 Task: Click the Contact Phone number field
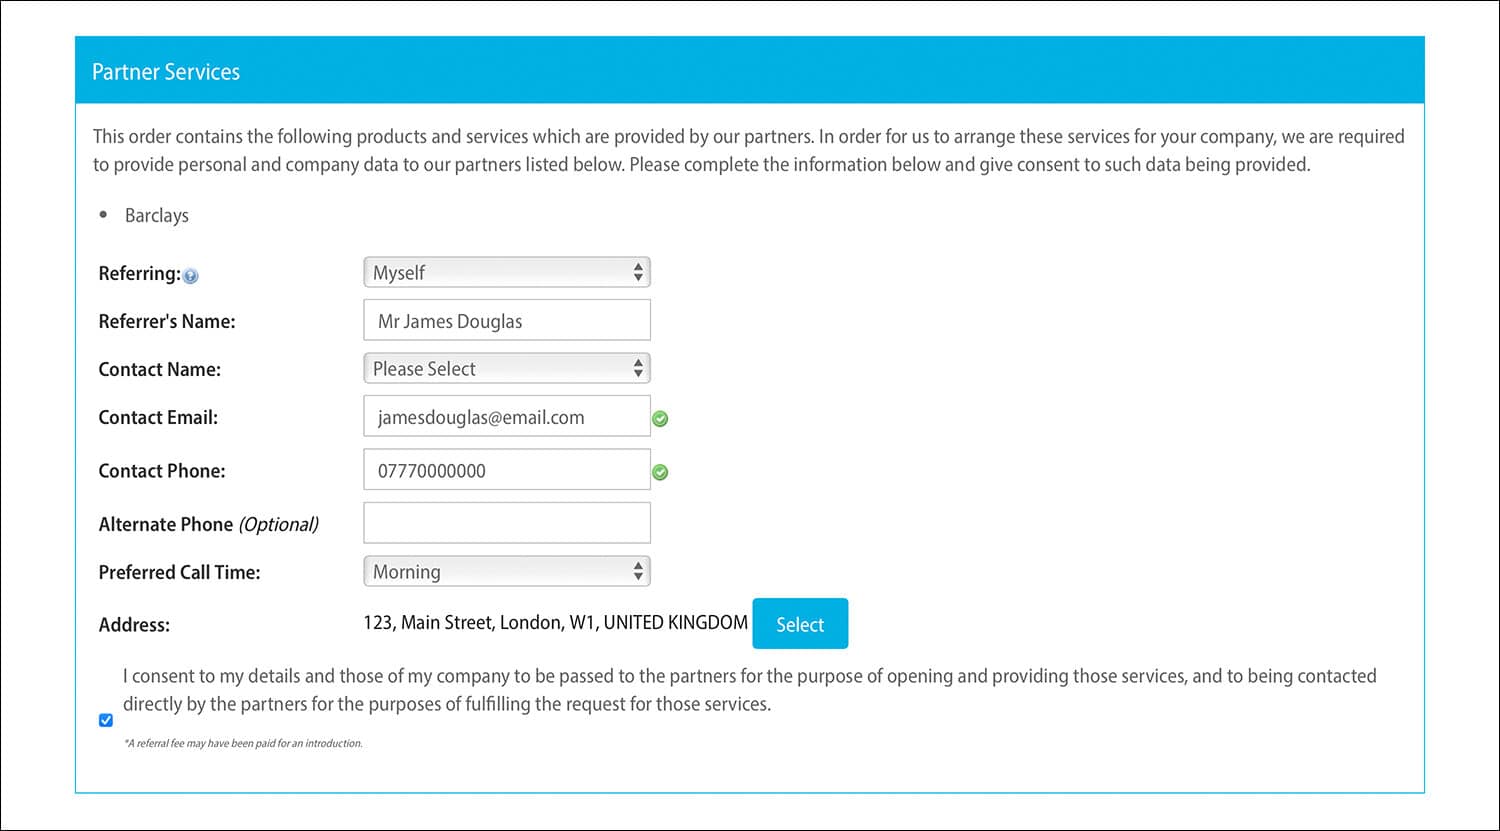click(506, 470)
